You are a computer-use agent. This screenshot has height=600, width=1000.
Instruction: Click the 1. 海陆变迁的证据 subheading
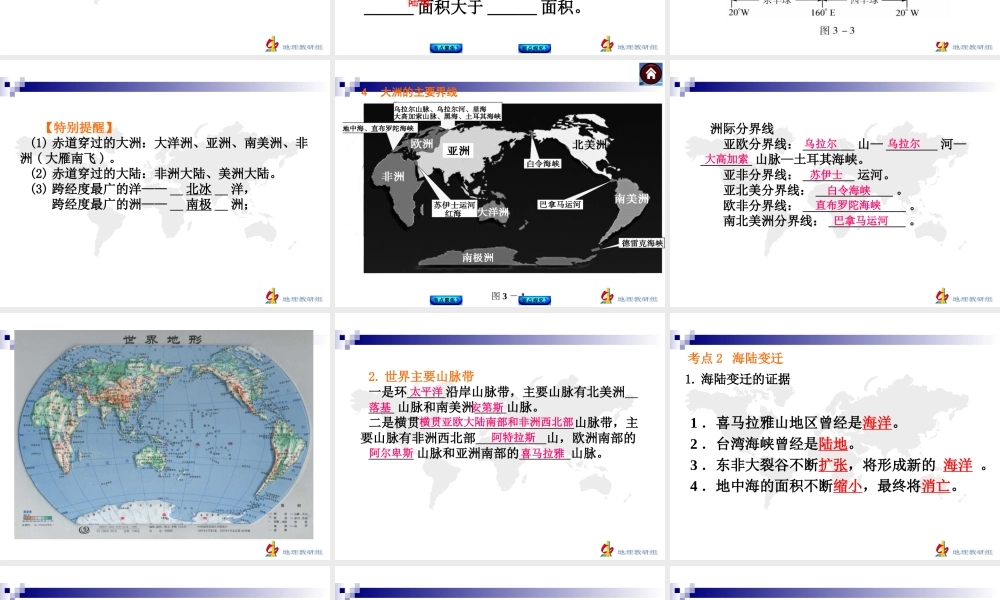pyautogui.click(x=737, y=379)
